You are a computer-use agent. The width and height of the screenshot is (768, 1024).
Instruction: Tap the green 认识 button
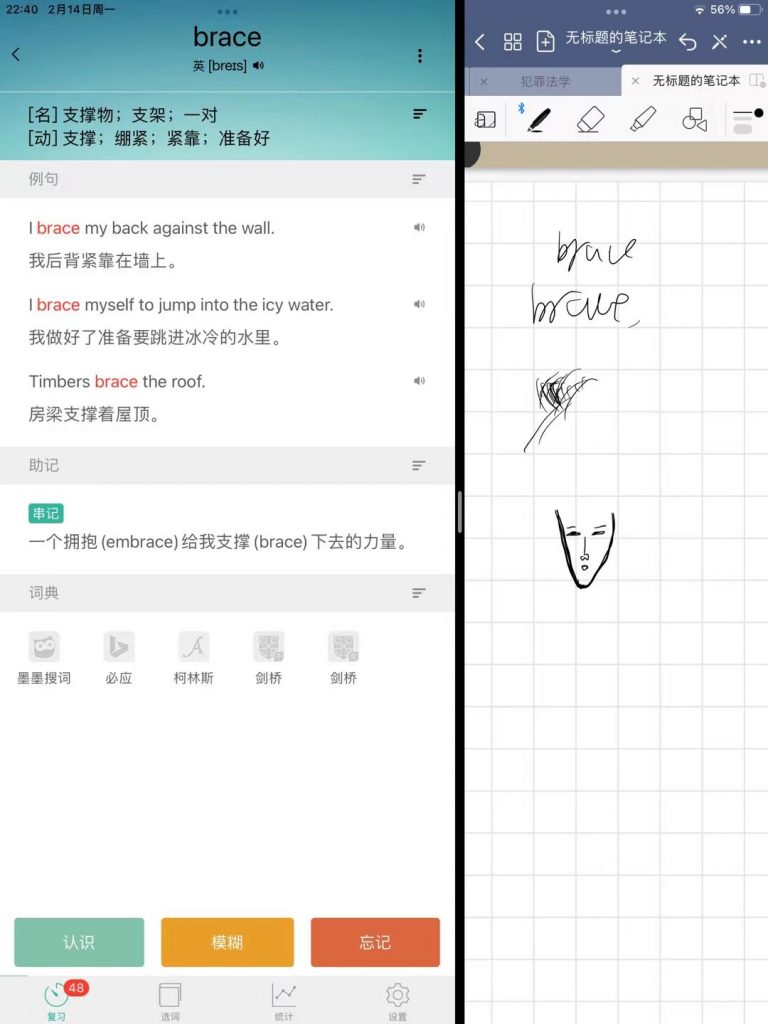tap(79, 942)
